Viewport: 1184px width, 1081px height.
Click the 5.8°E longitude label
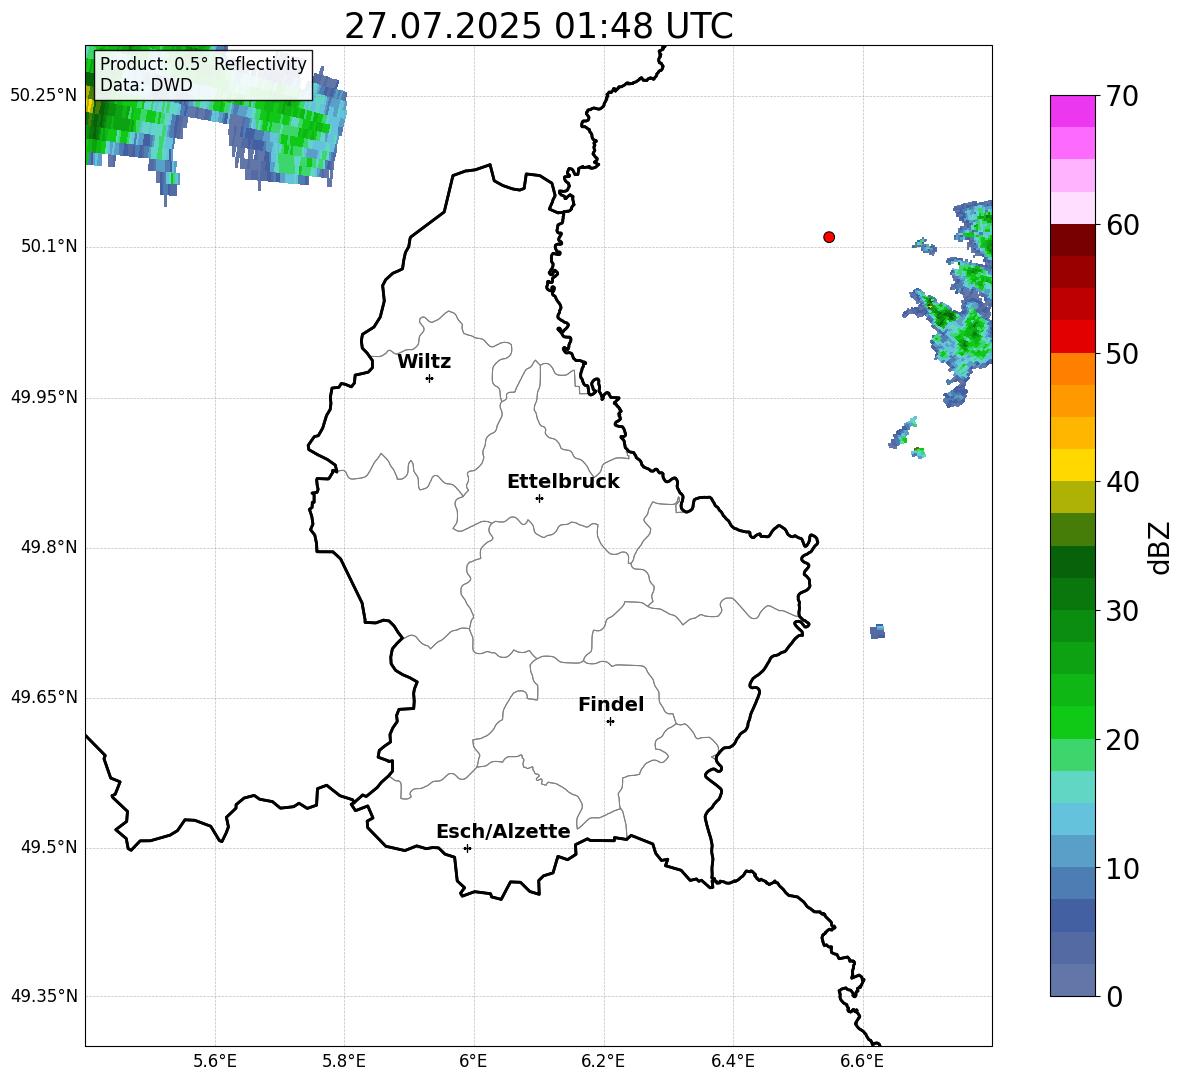[344, 1061]
